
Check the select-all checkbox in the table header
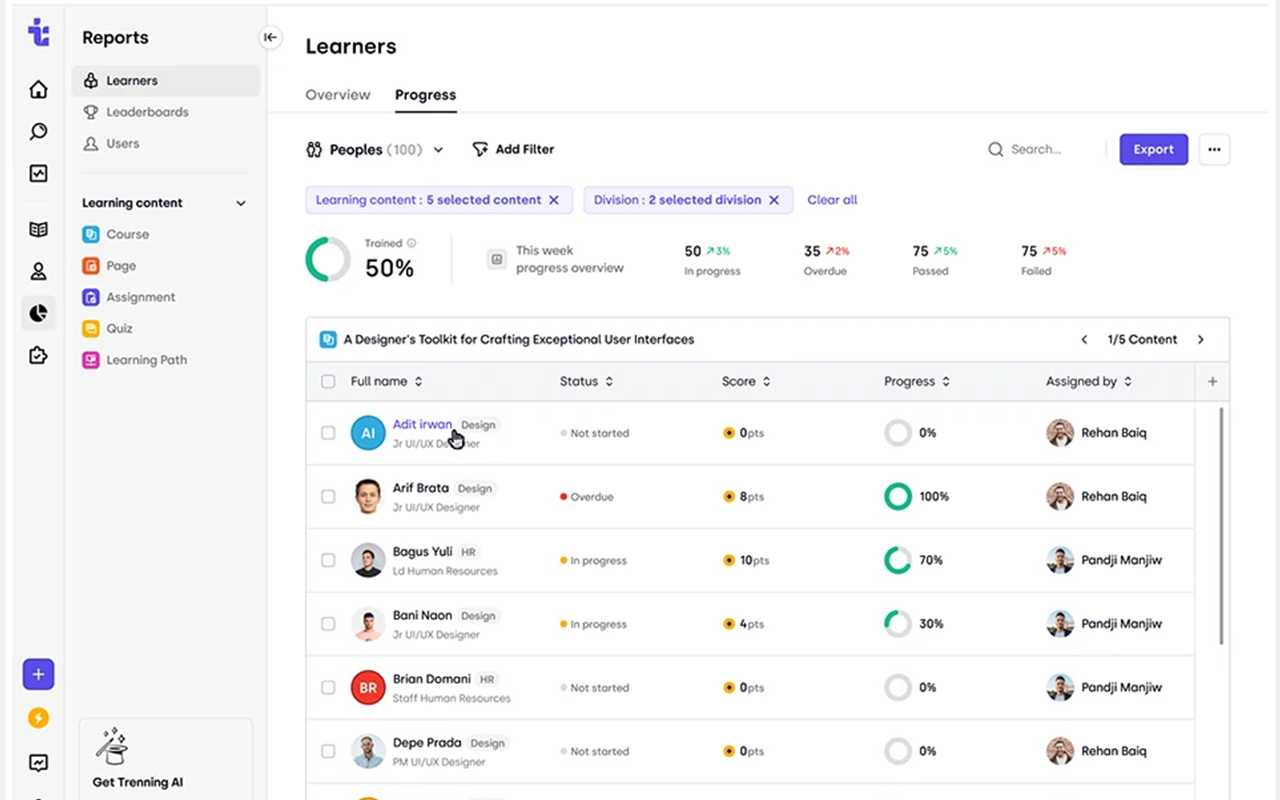[x=328, y=381]
